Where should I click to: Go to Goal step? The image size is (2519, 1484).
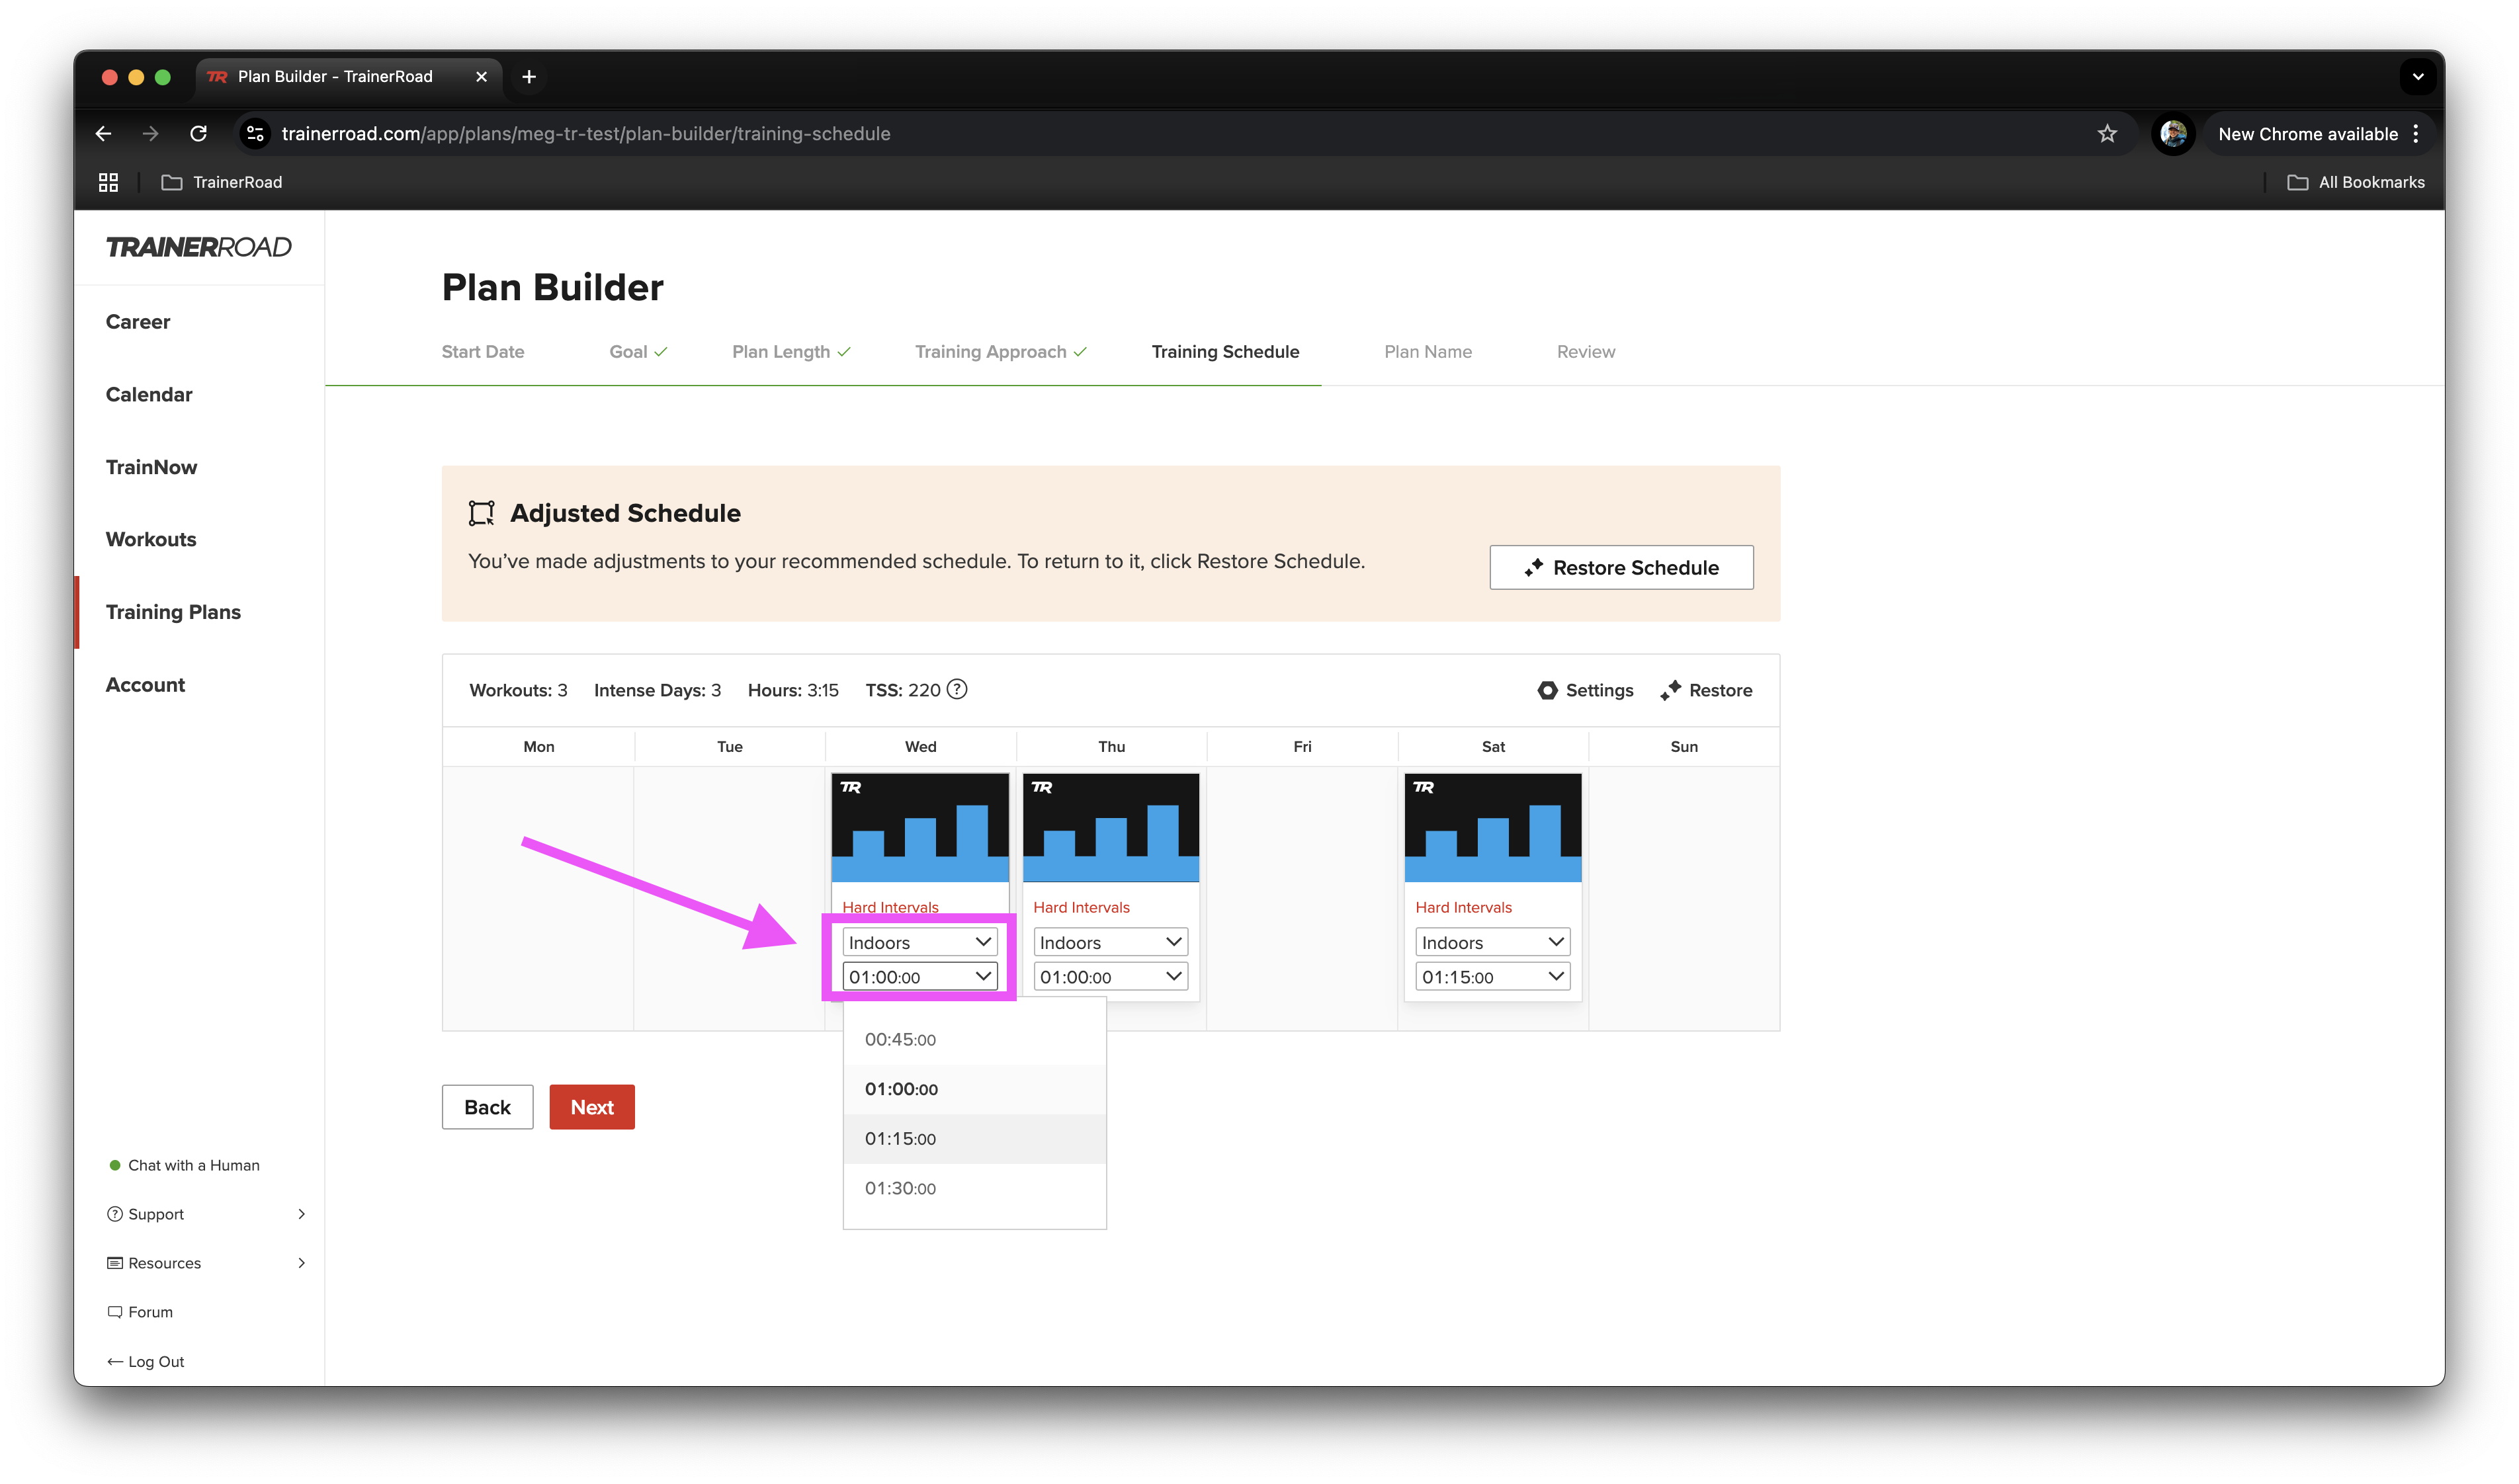[638, 352]
